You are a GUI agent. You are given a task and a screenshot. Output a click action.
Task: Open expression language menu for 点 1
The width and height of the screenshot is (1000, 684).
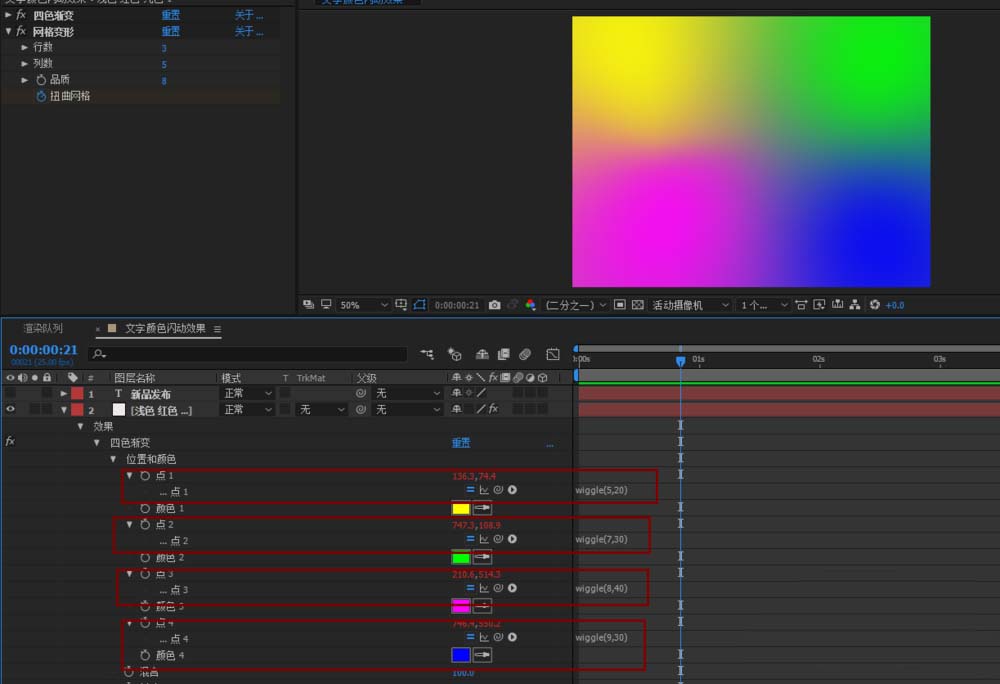(x=512, y=491)
